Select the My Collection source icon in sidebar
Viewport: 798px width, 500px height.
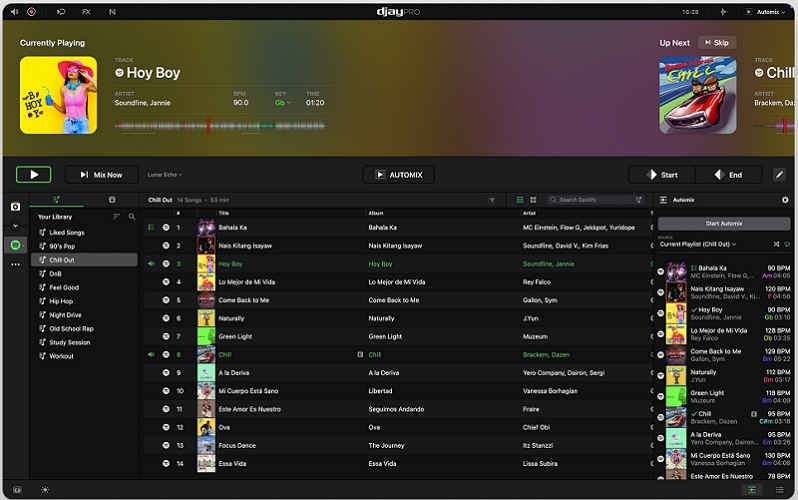click(15, 207)
